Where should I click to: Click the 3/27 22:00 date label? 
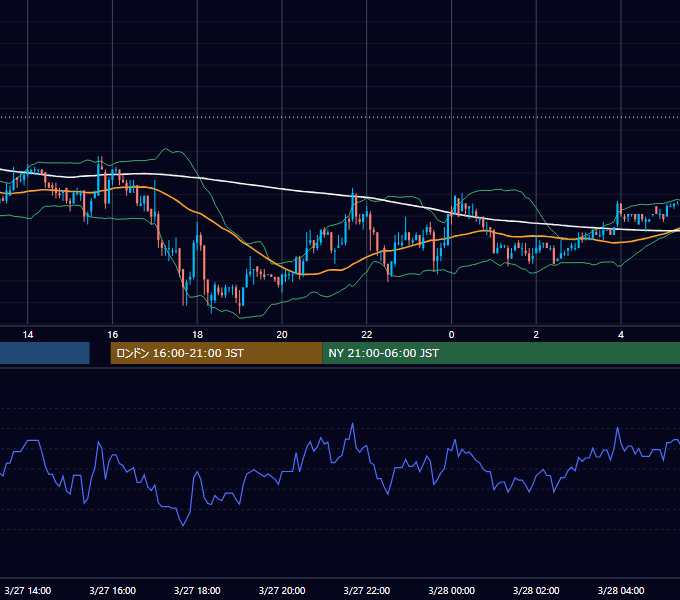pos(367,590)
